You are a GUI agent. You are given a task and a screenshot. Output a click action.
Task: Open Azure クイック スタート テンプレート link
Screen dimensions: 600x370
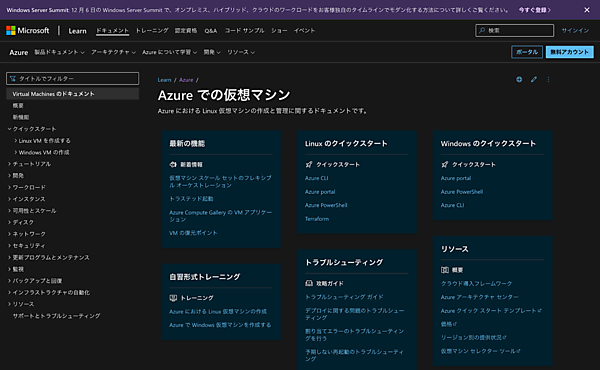pos(491,311)
